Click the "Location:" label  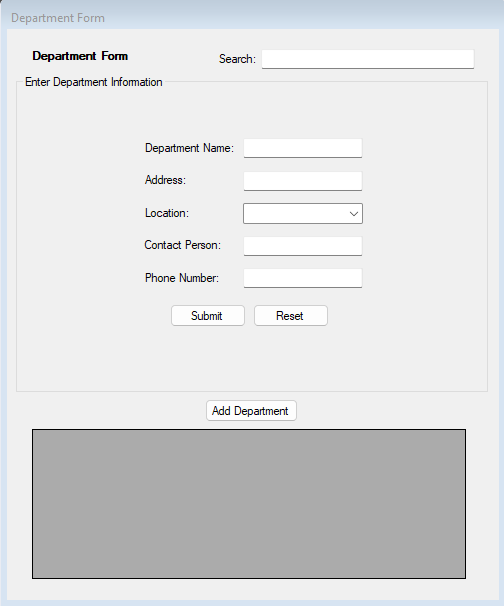pos(167,213)
